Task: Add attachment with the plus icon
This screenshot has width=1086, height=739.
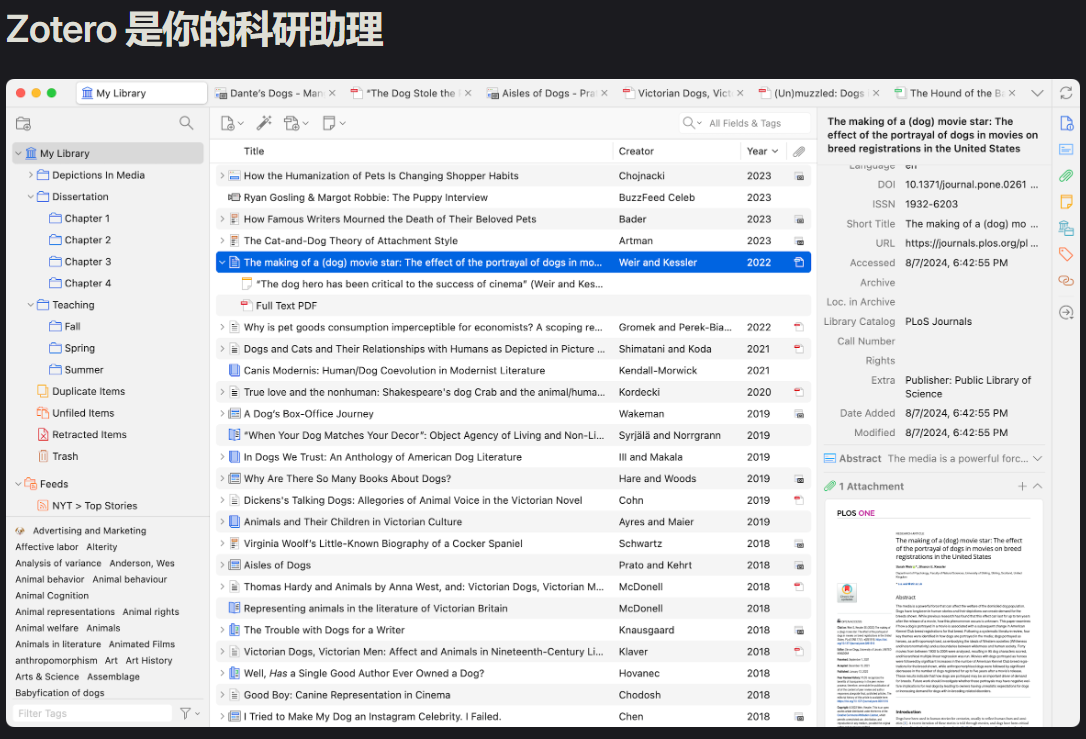Action: (1022, 486)
